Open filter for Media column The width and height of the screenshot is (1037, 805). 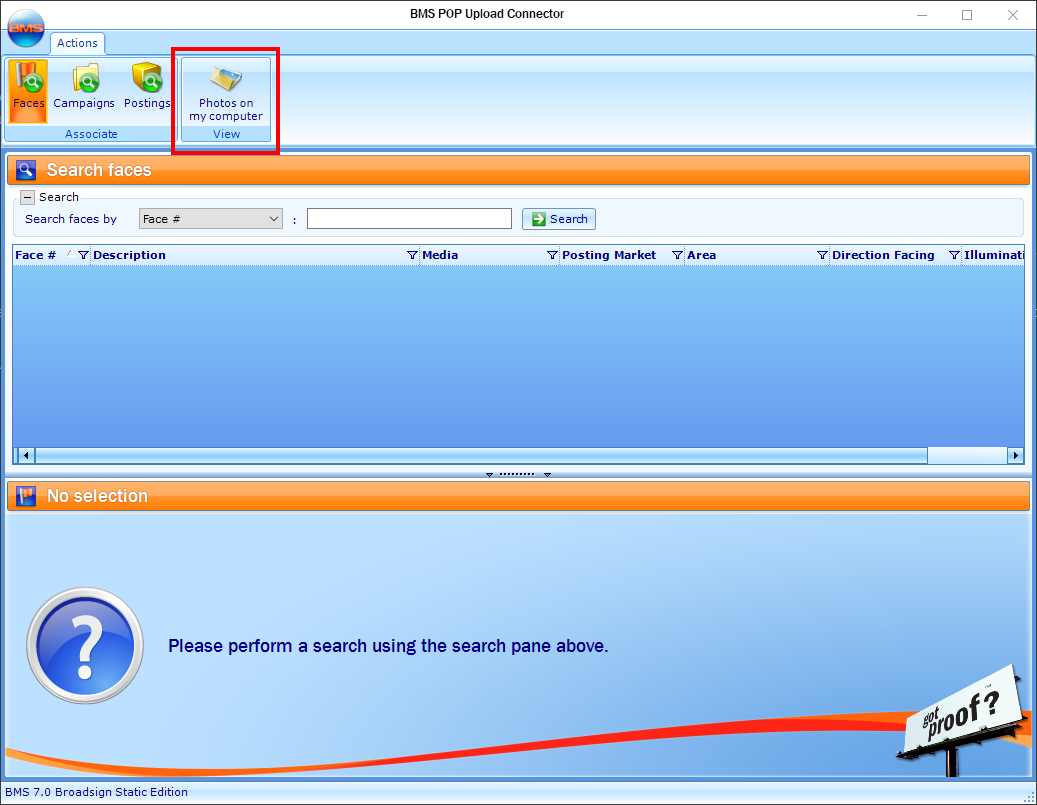pyautogui.click(x=552, y=255)
